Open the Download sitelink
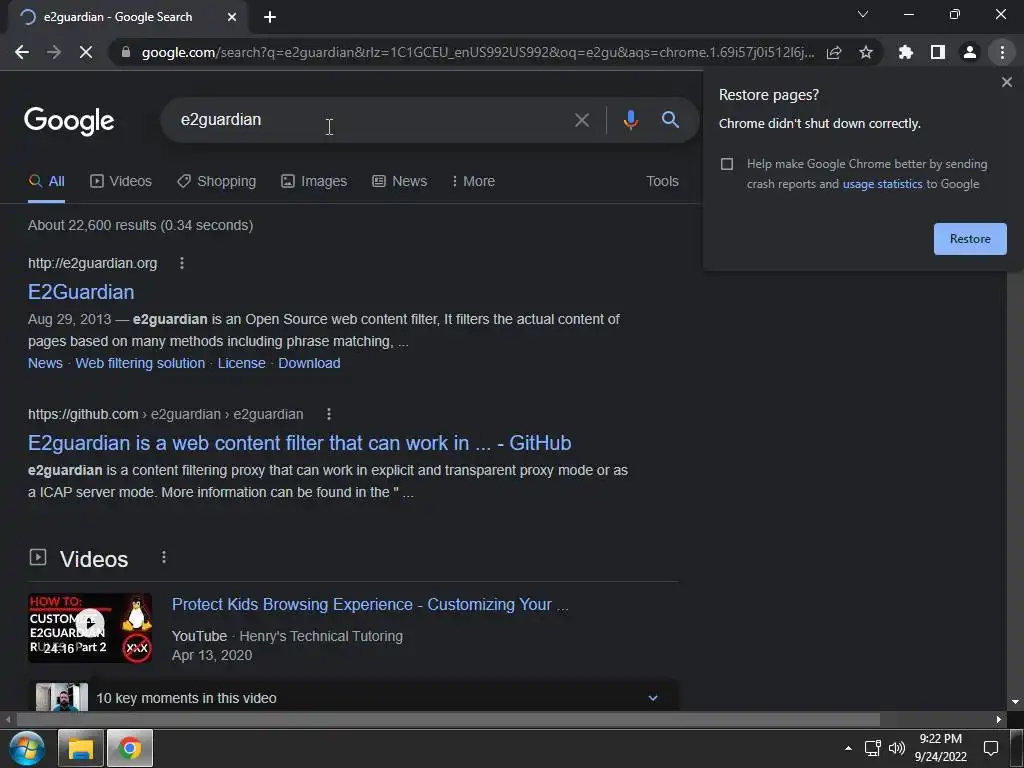The image size is (1024, 768). pyautogui.click(x=309, y=363)
